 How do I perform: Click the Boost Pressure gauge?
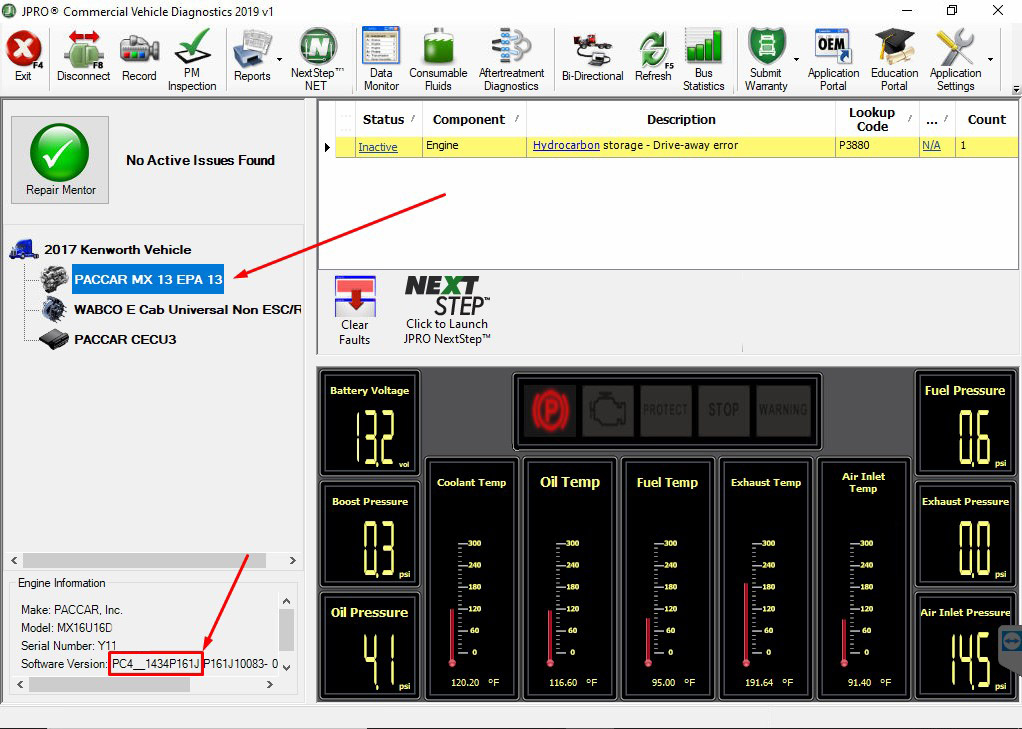[x=370, y=533]
